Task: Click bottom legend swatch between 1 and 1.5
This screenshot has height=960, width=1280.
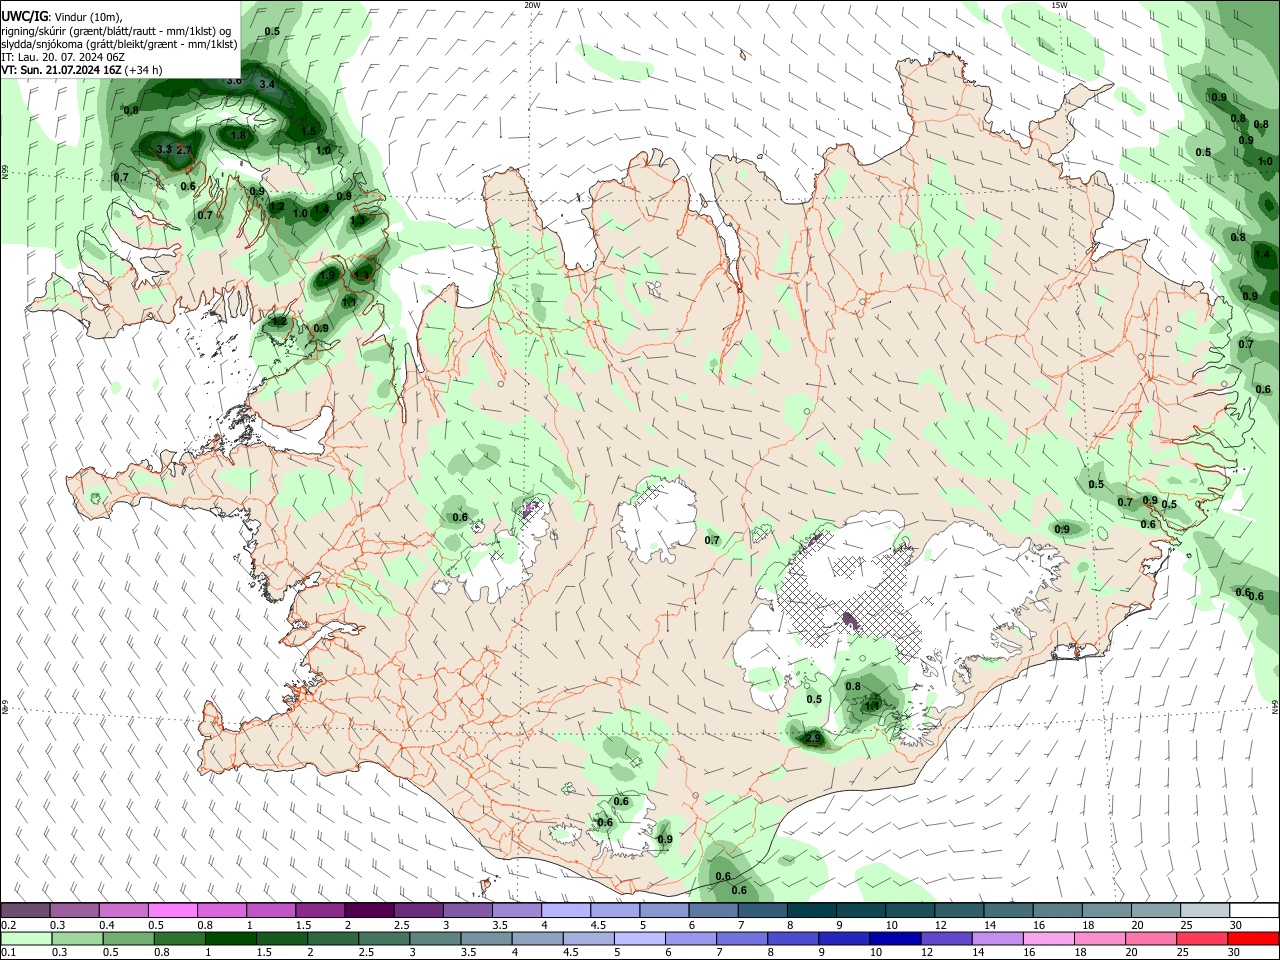Action: click(232, 939)
